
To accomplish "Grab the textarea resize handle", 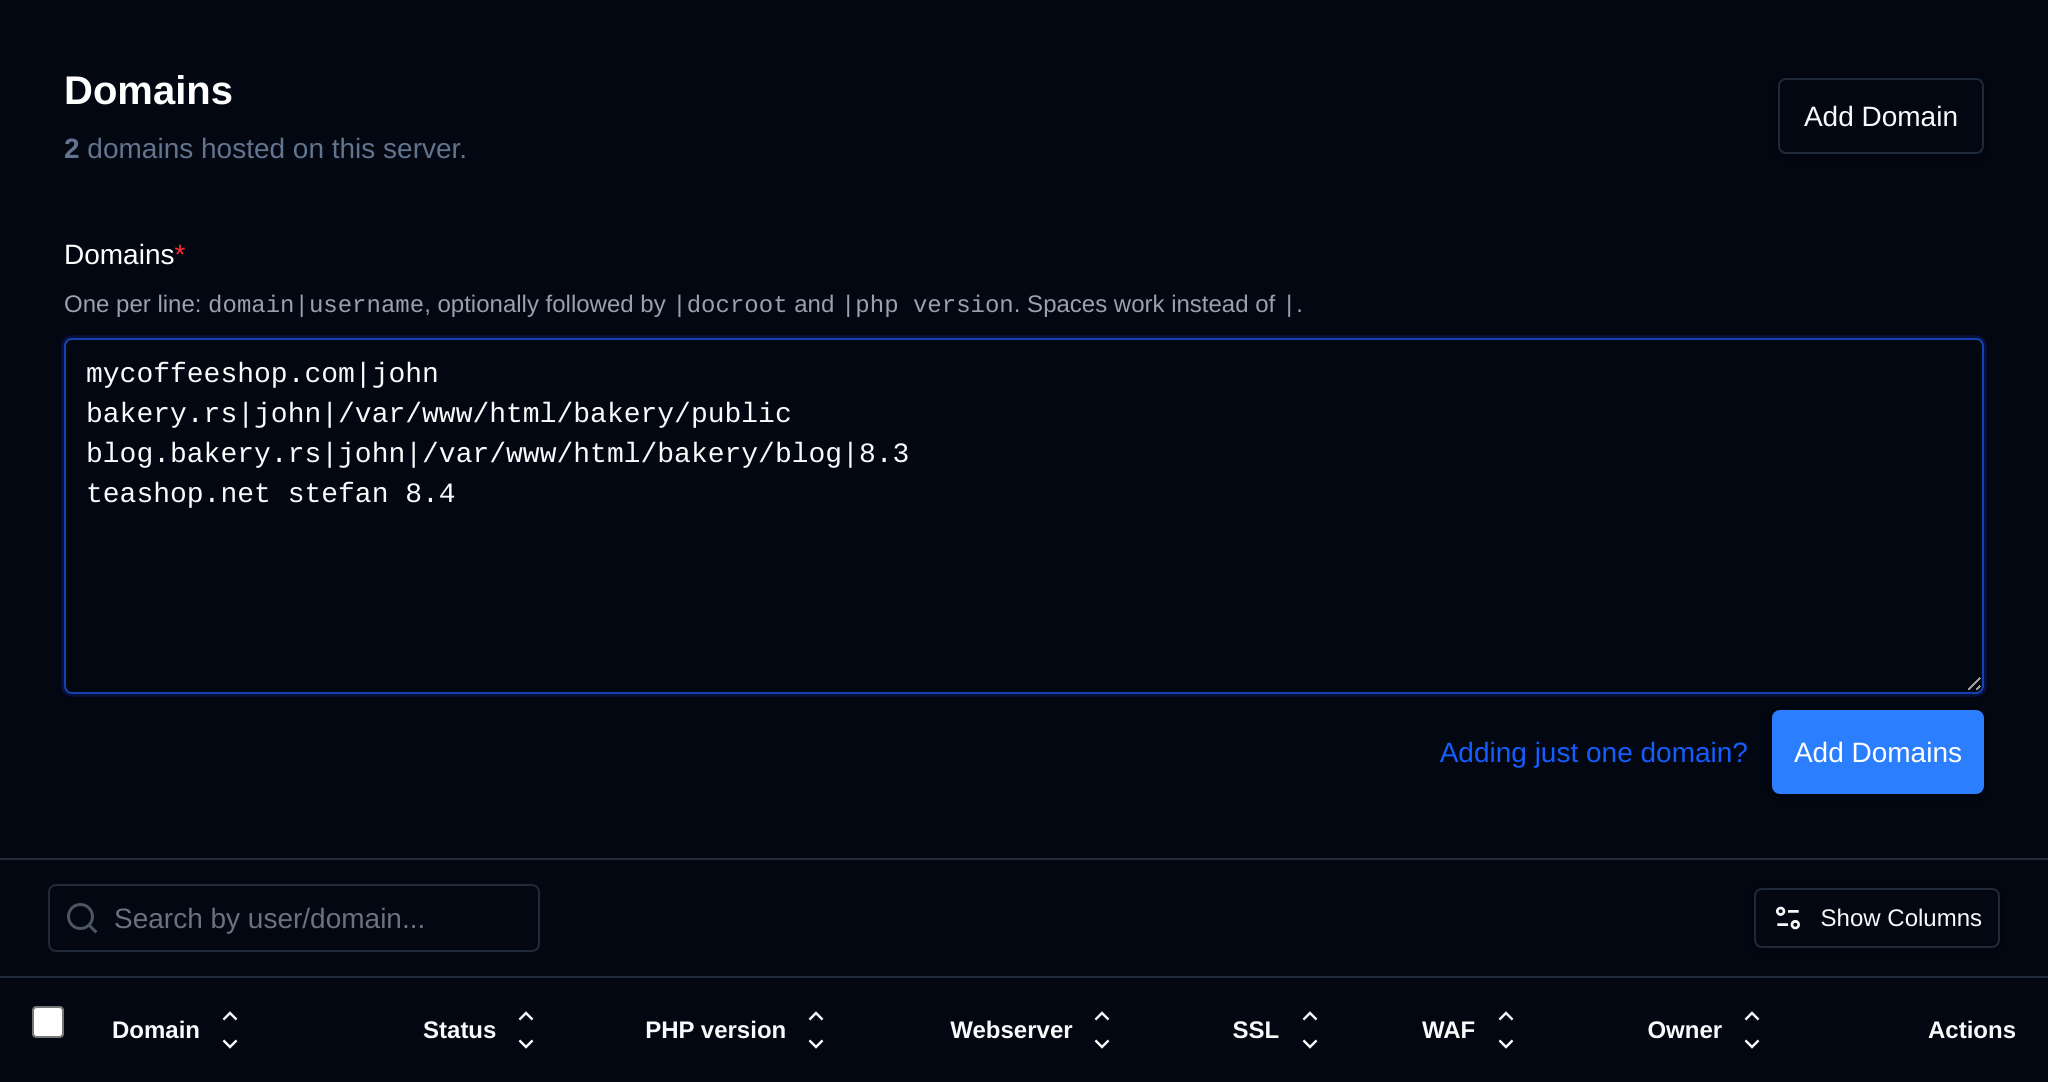I will tap(1973, 683).
